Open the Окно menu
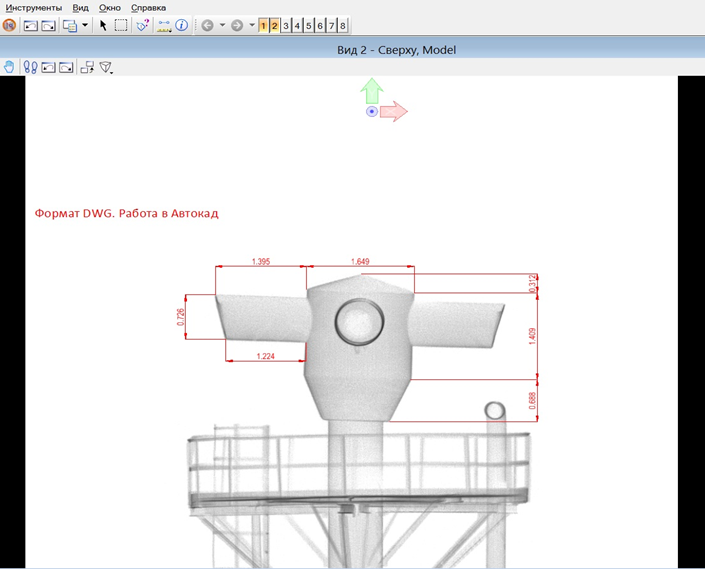 click(110, 7)
